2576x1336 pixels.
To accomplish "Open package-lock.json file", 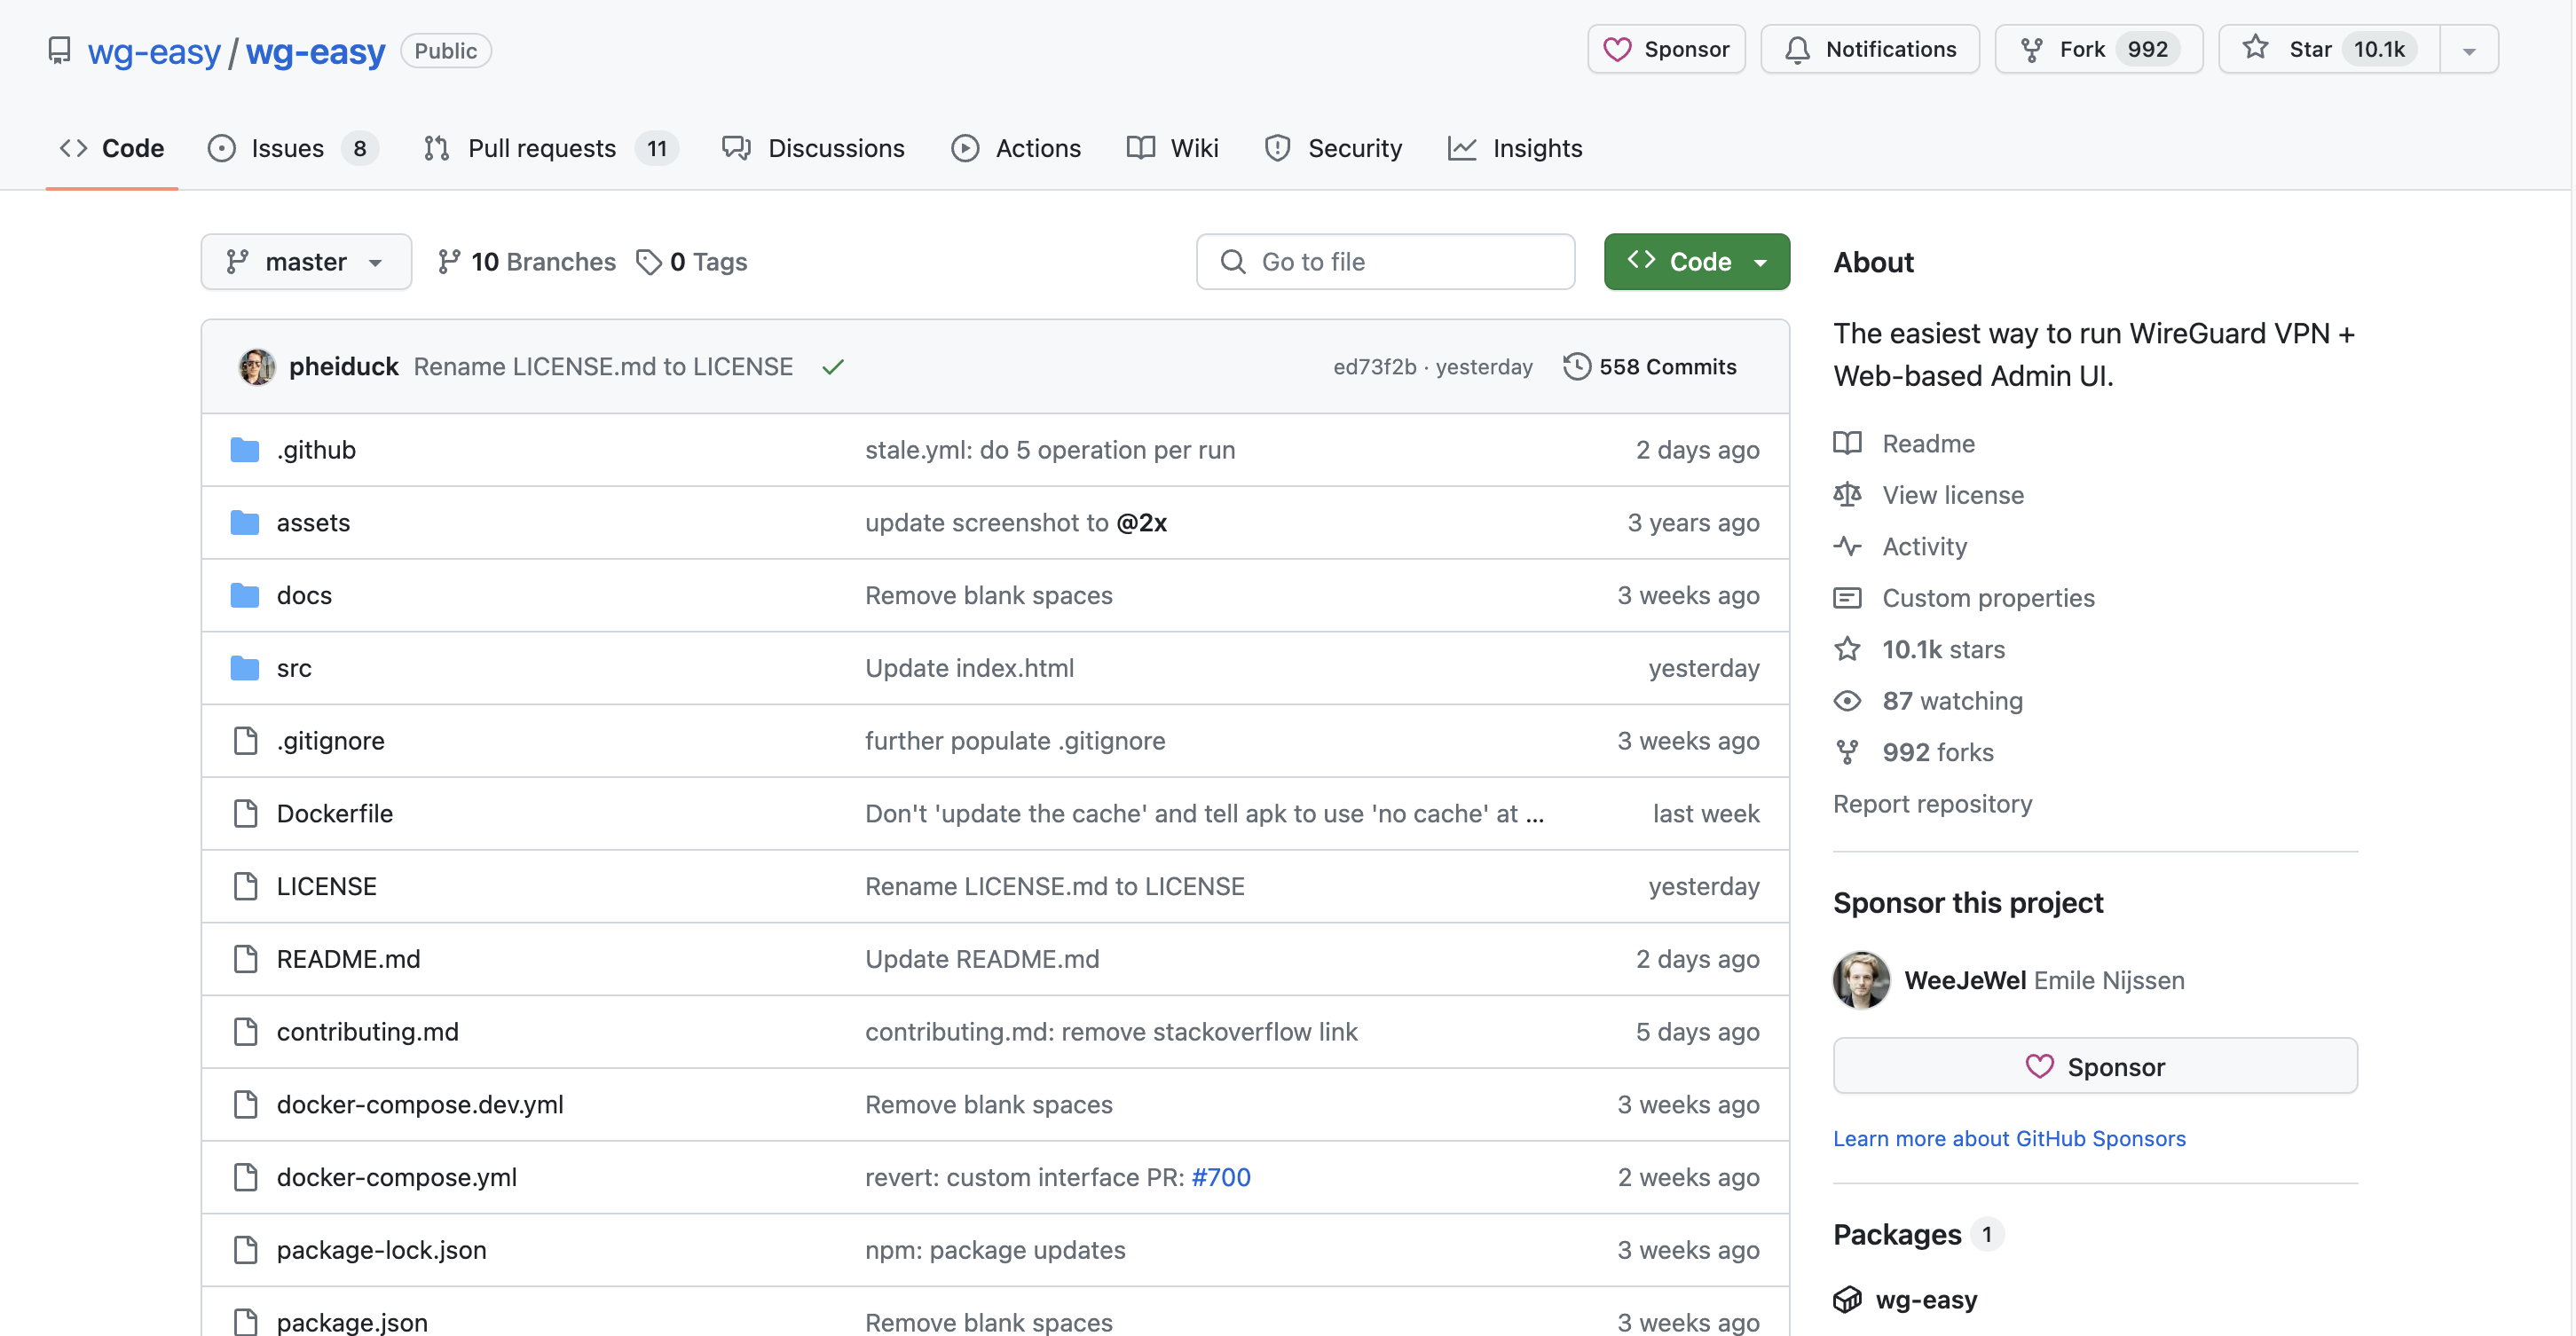I will [381, 1250].
